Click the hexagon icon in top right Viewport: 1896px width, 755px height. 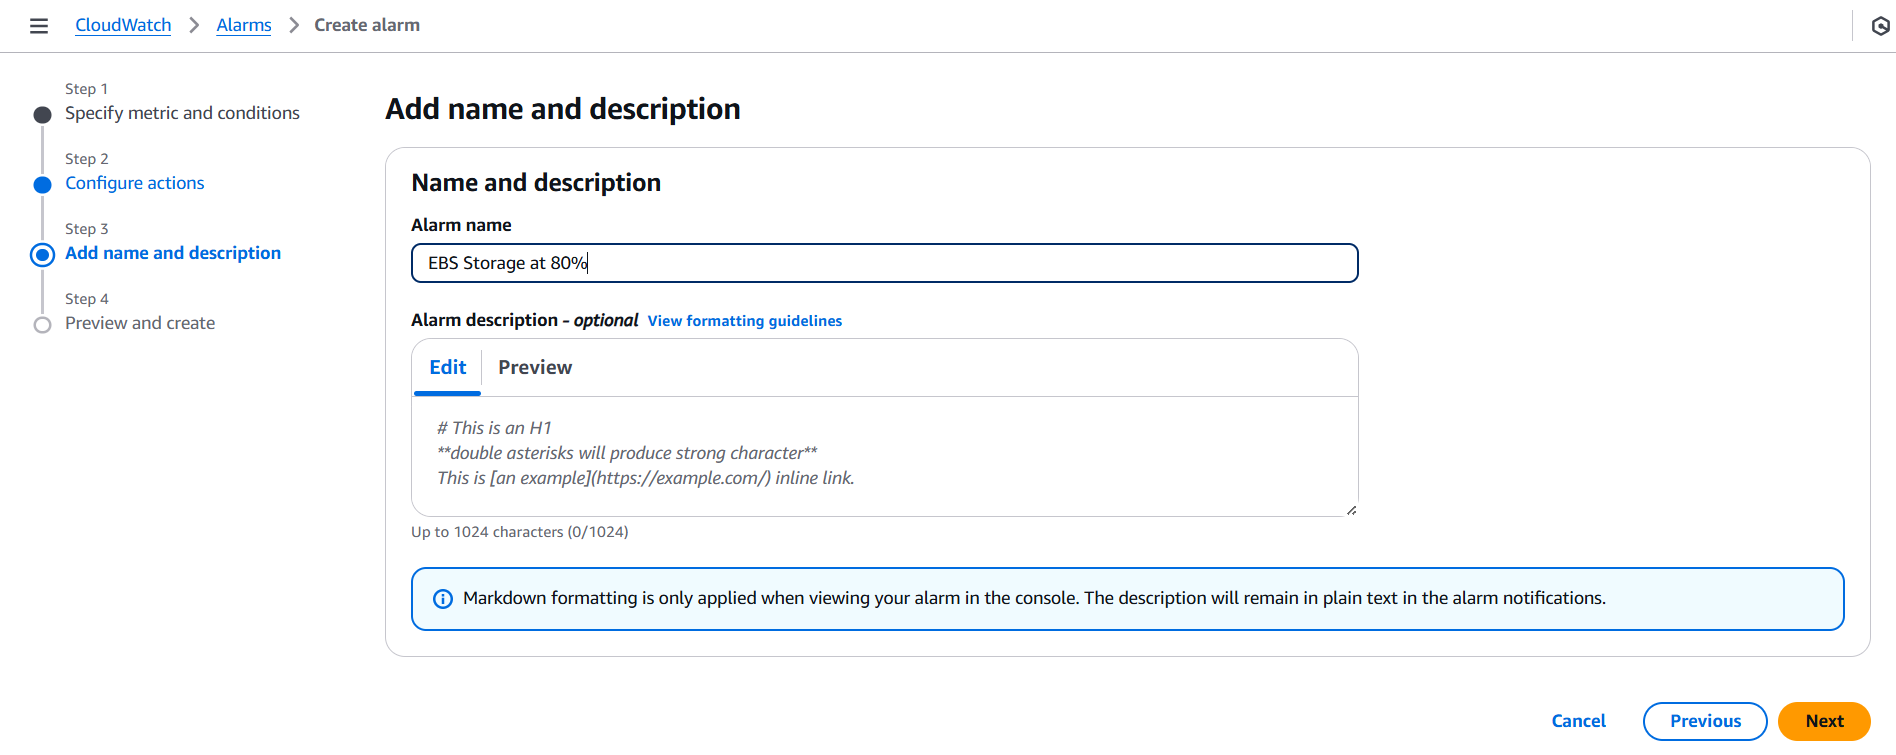1880,26
